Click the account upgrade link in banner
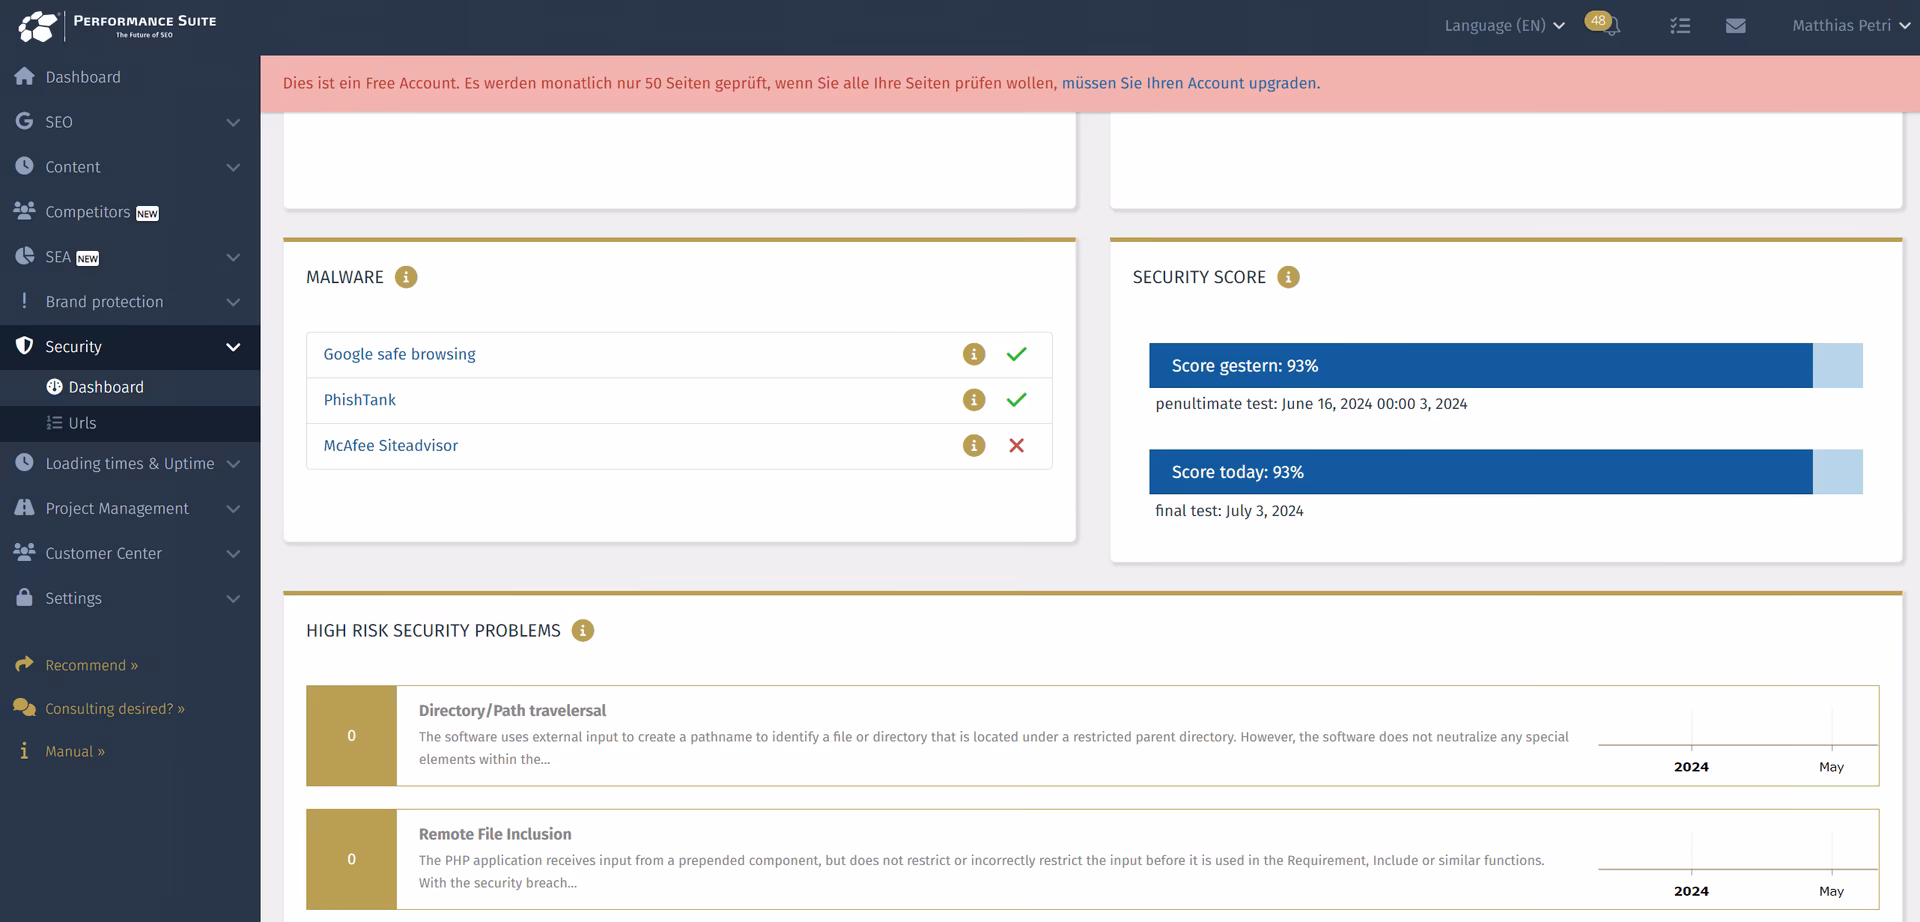 pyautogui.click(x=1188, y=83)
